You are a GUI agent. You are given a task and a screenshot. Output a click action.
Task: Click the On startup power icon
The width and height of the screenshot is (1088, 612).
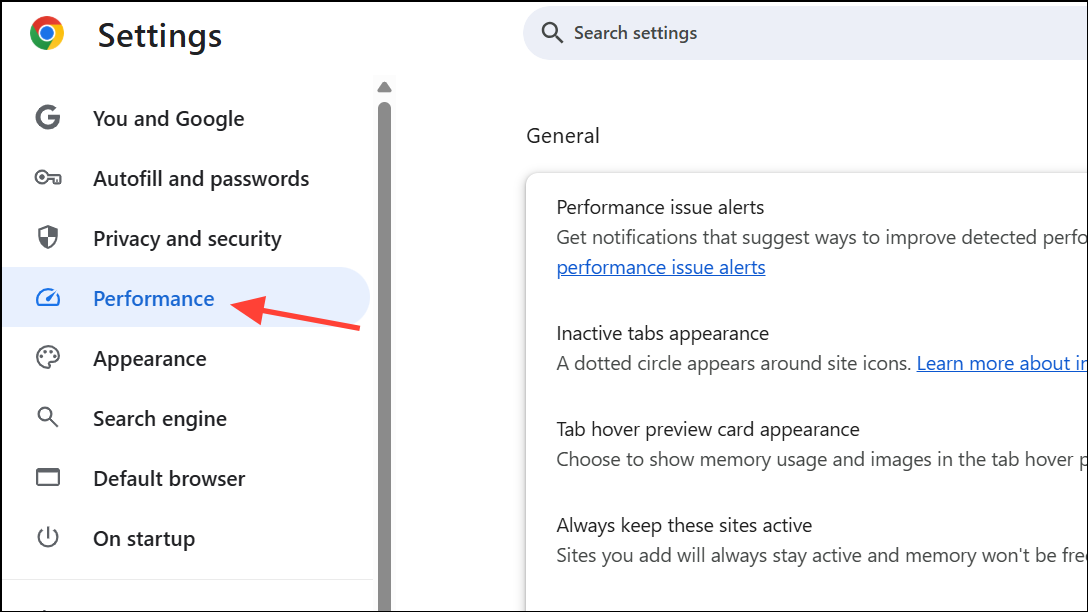click(48, 538)
